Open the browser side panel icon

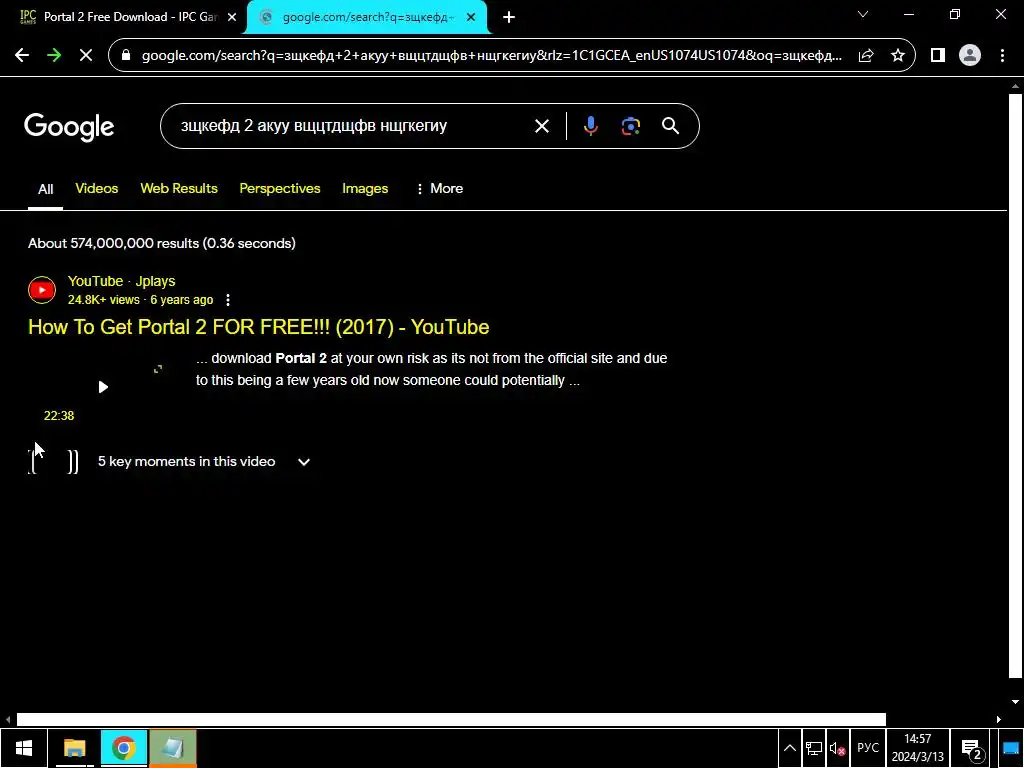(938, 56)
